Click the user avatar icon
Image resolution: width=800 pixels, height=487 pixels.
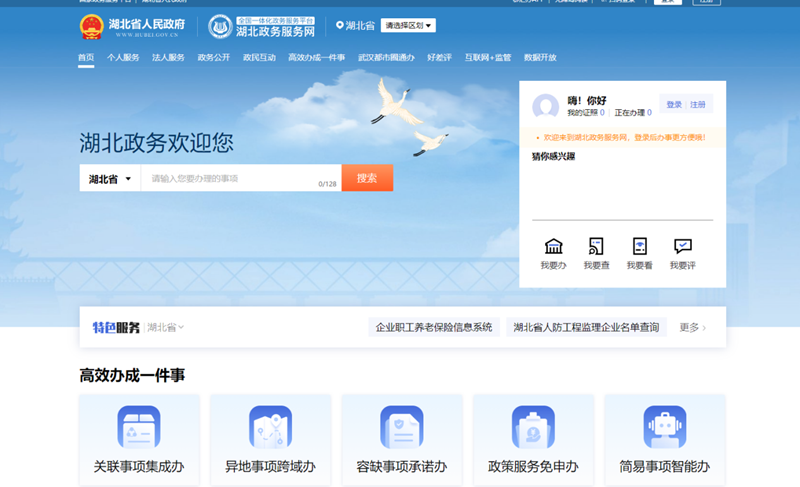(545, 106)
